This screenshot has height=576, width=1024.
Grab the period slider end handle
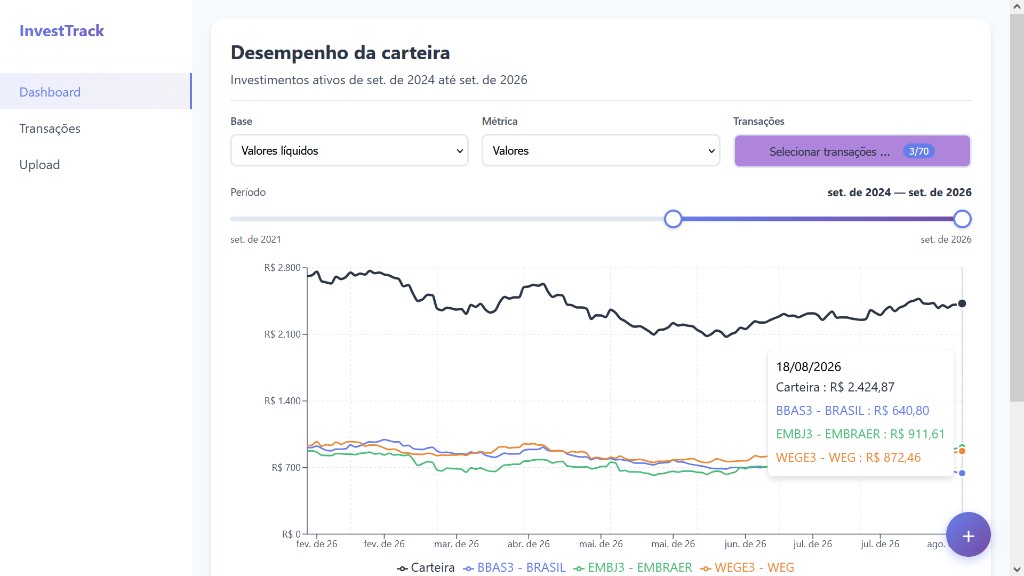click(x=962, y=219)
